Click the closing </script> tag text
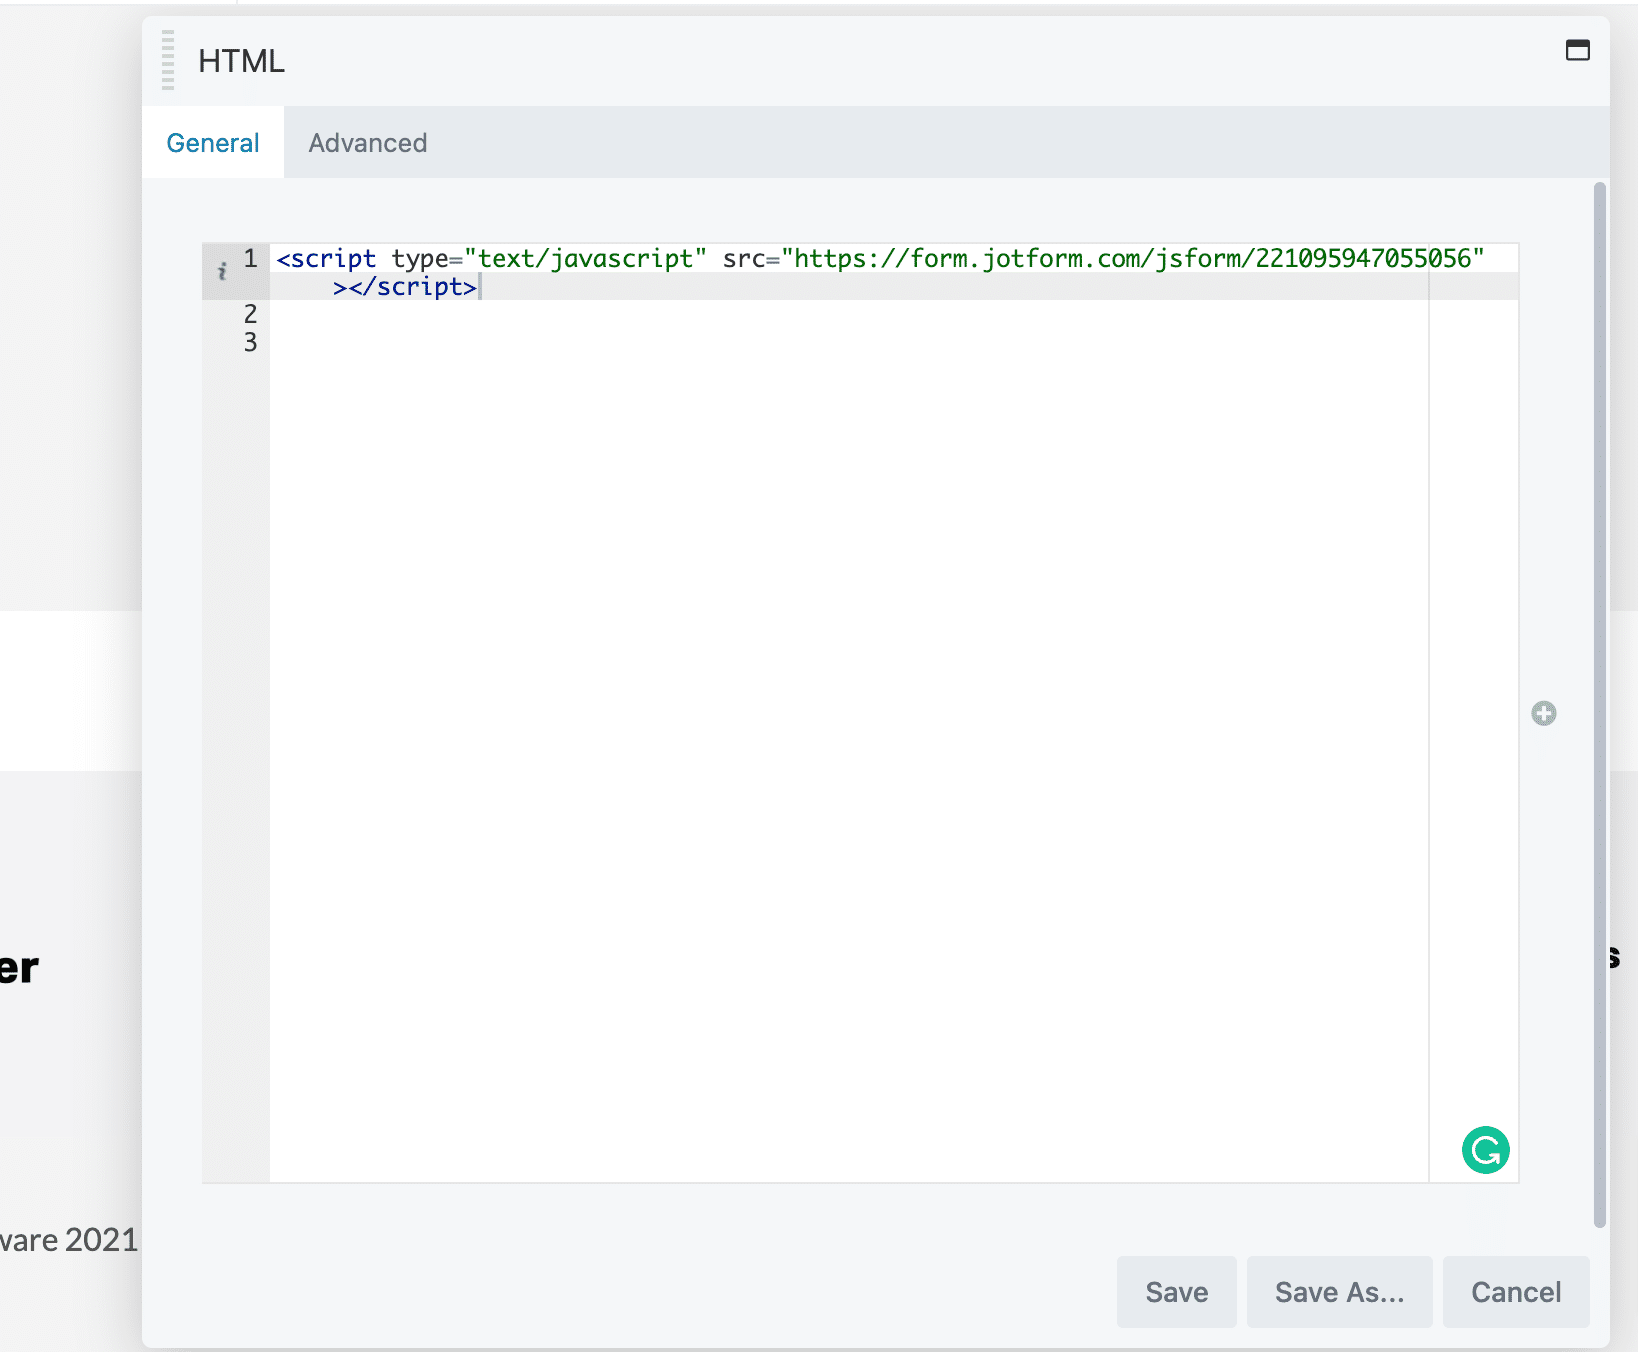The height and width of the screenshot is (1352, 1638). coord(413,287)
